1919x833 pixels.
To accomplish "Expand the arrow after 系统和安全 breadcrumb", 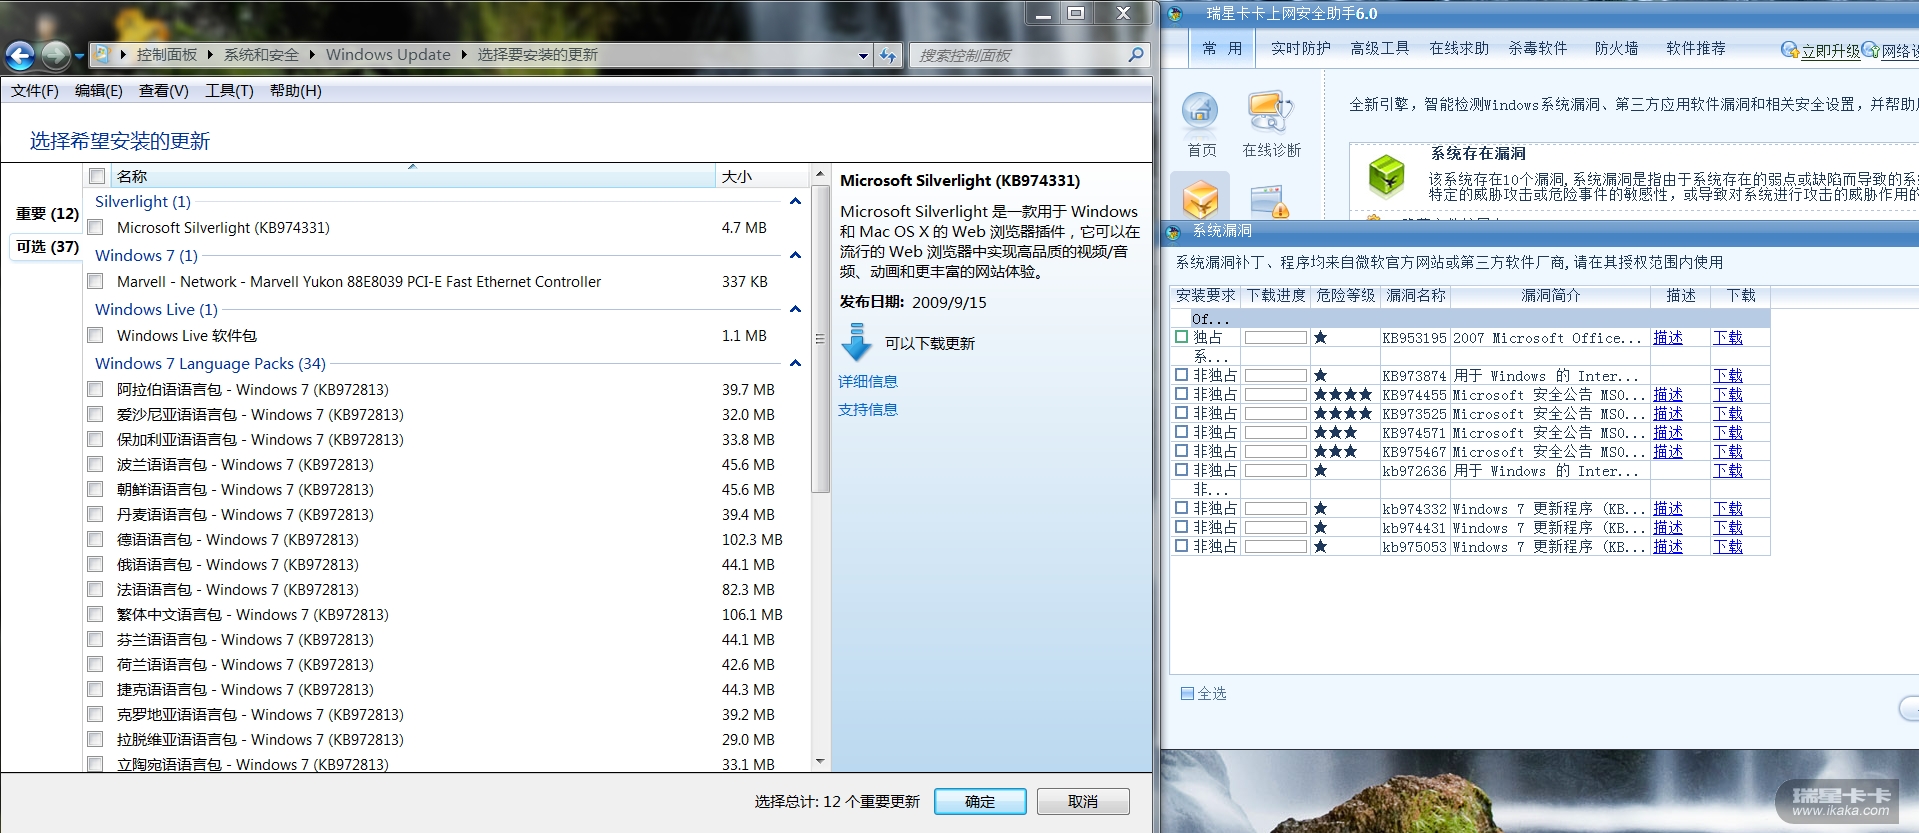I will click(312, 55).
